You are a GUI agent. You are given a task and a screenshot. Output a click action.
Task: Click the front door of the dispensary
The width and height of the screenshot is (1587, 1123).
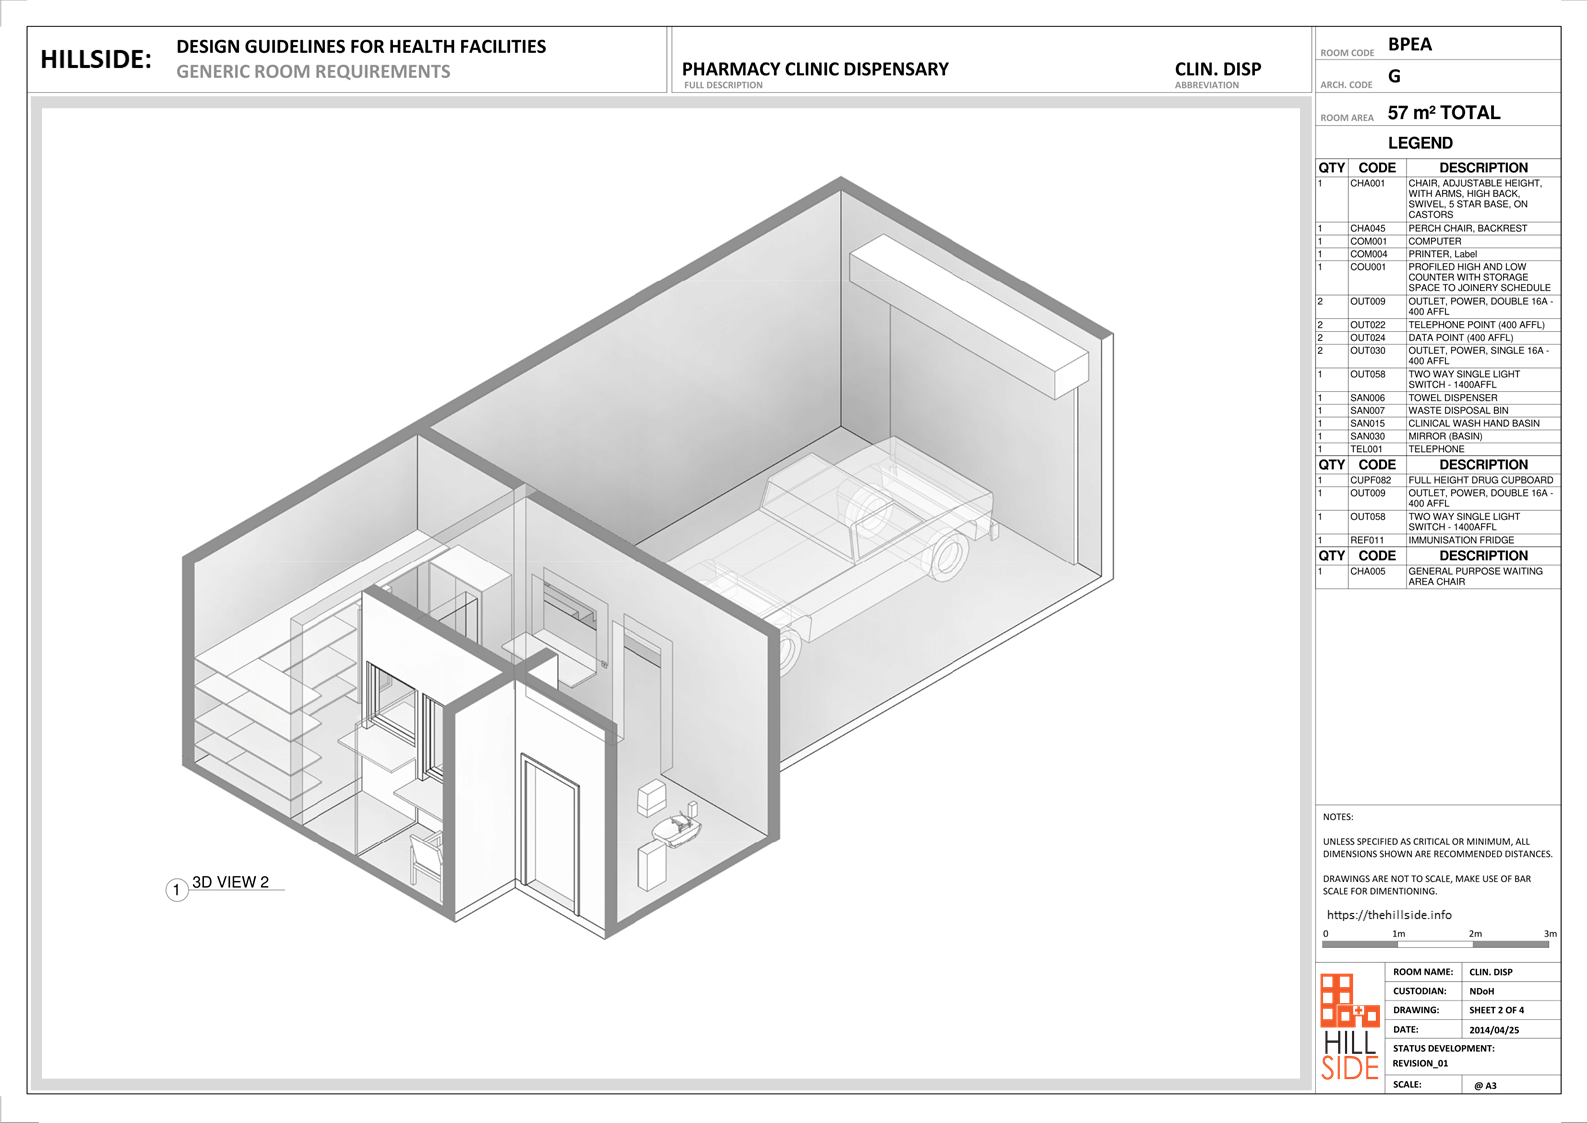(x=550, y=835)
